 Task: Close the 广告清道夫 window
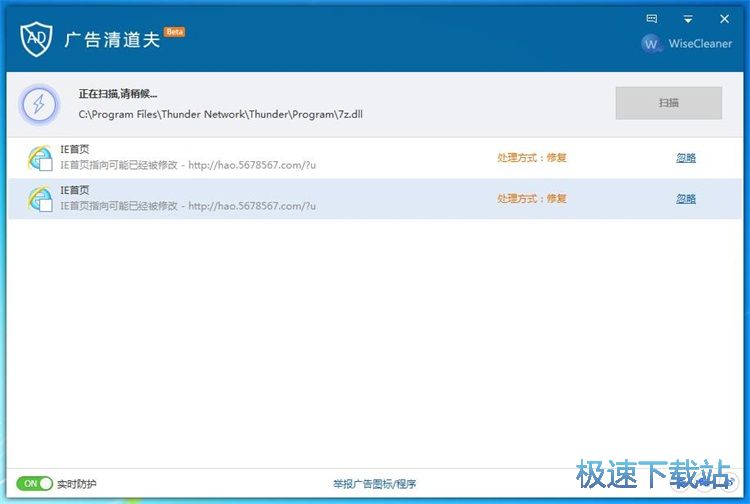click(x=724, y=19)
